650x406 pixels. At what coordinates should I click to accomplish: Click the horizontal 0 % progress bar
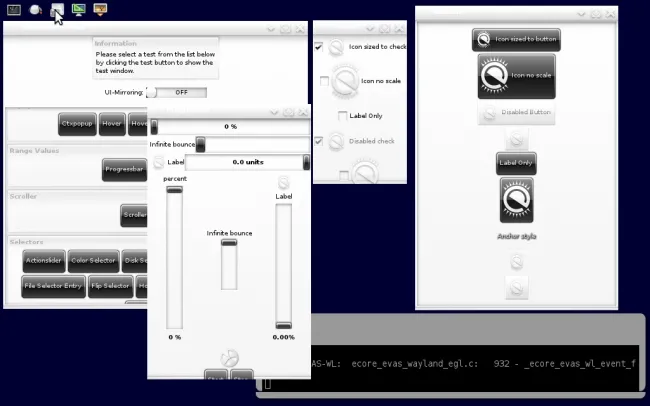229,126
